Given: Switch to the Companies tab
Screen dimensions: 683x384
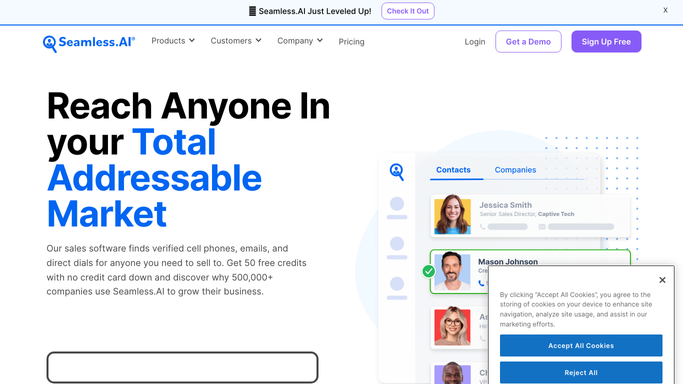Looking at the screenshot, I should coord(515,170).
